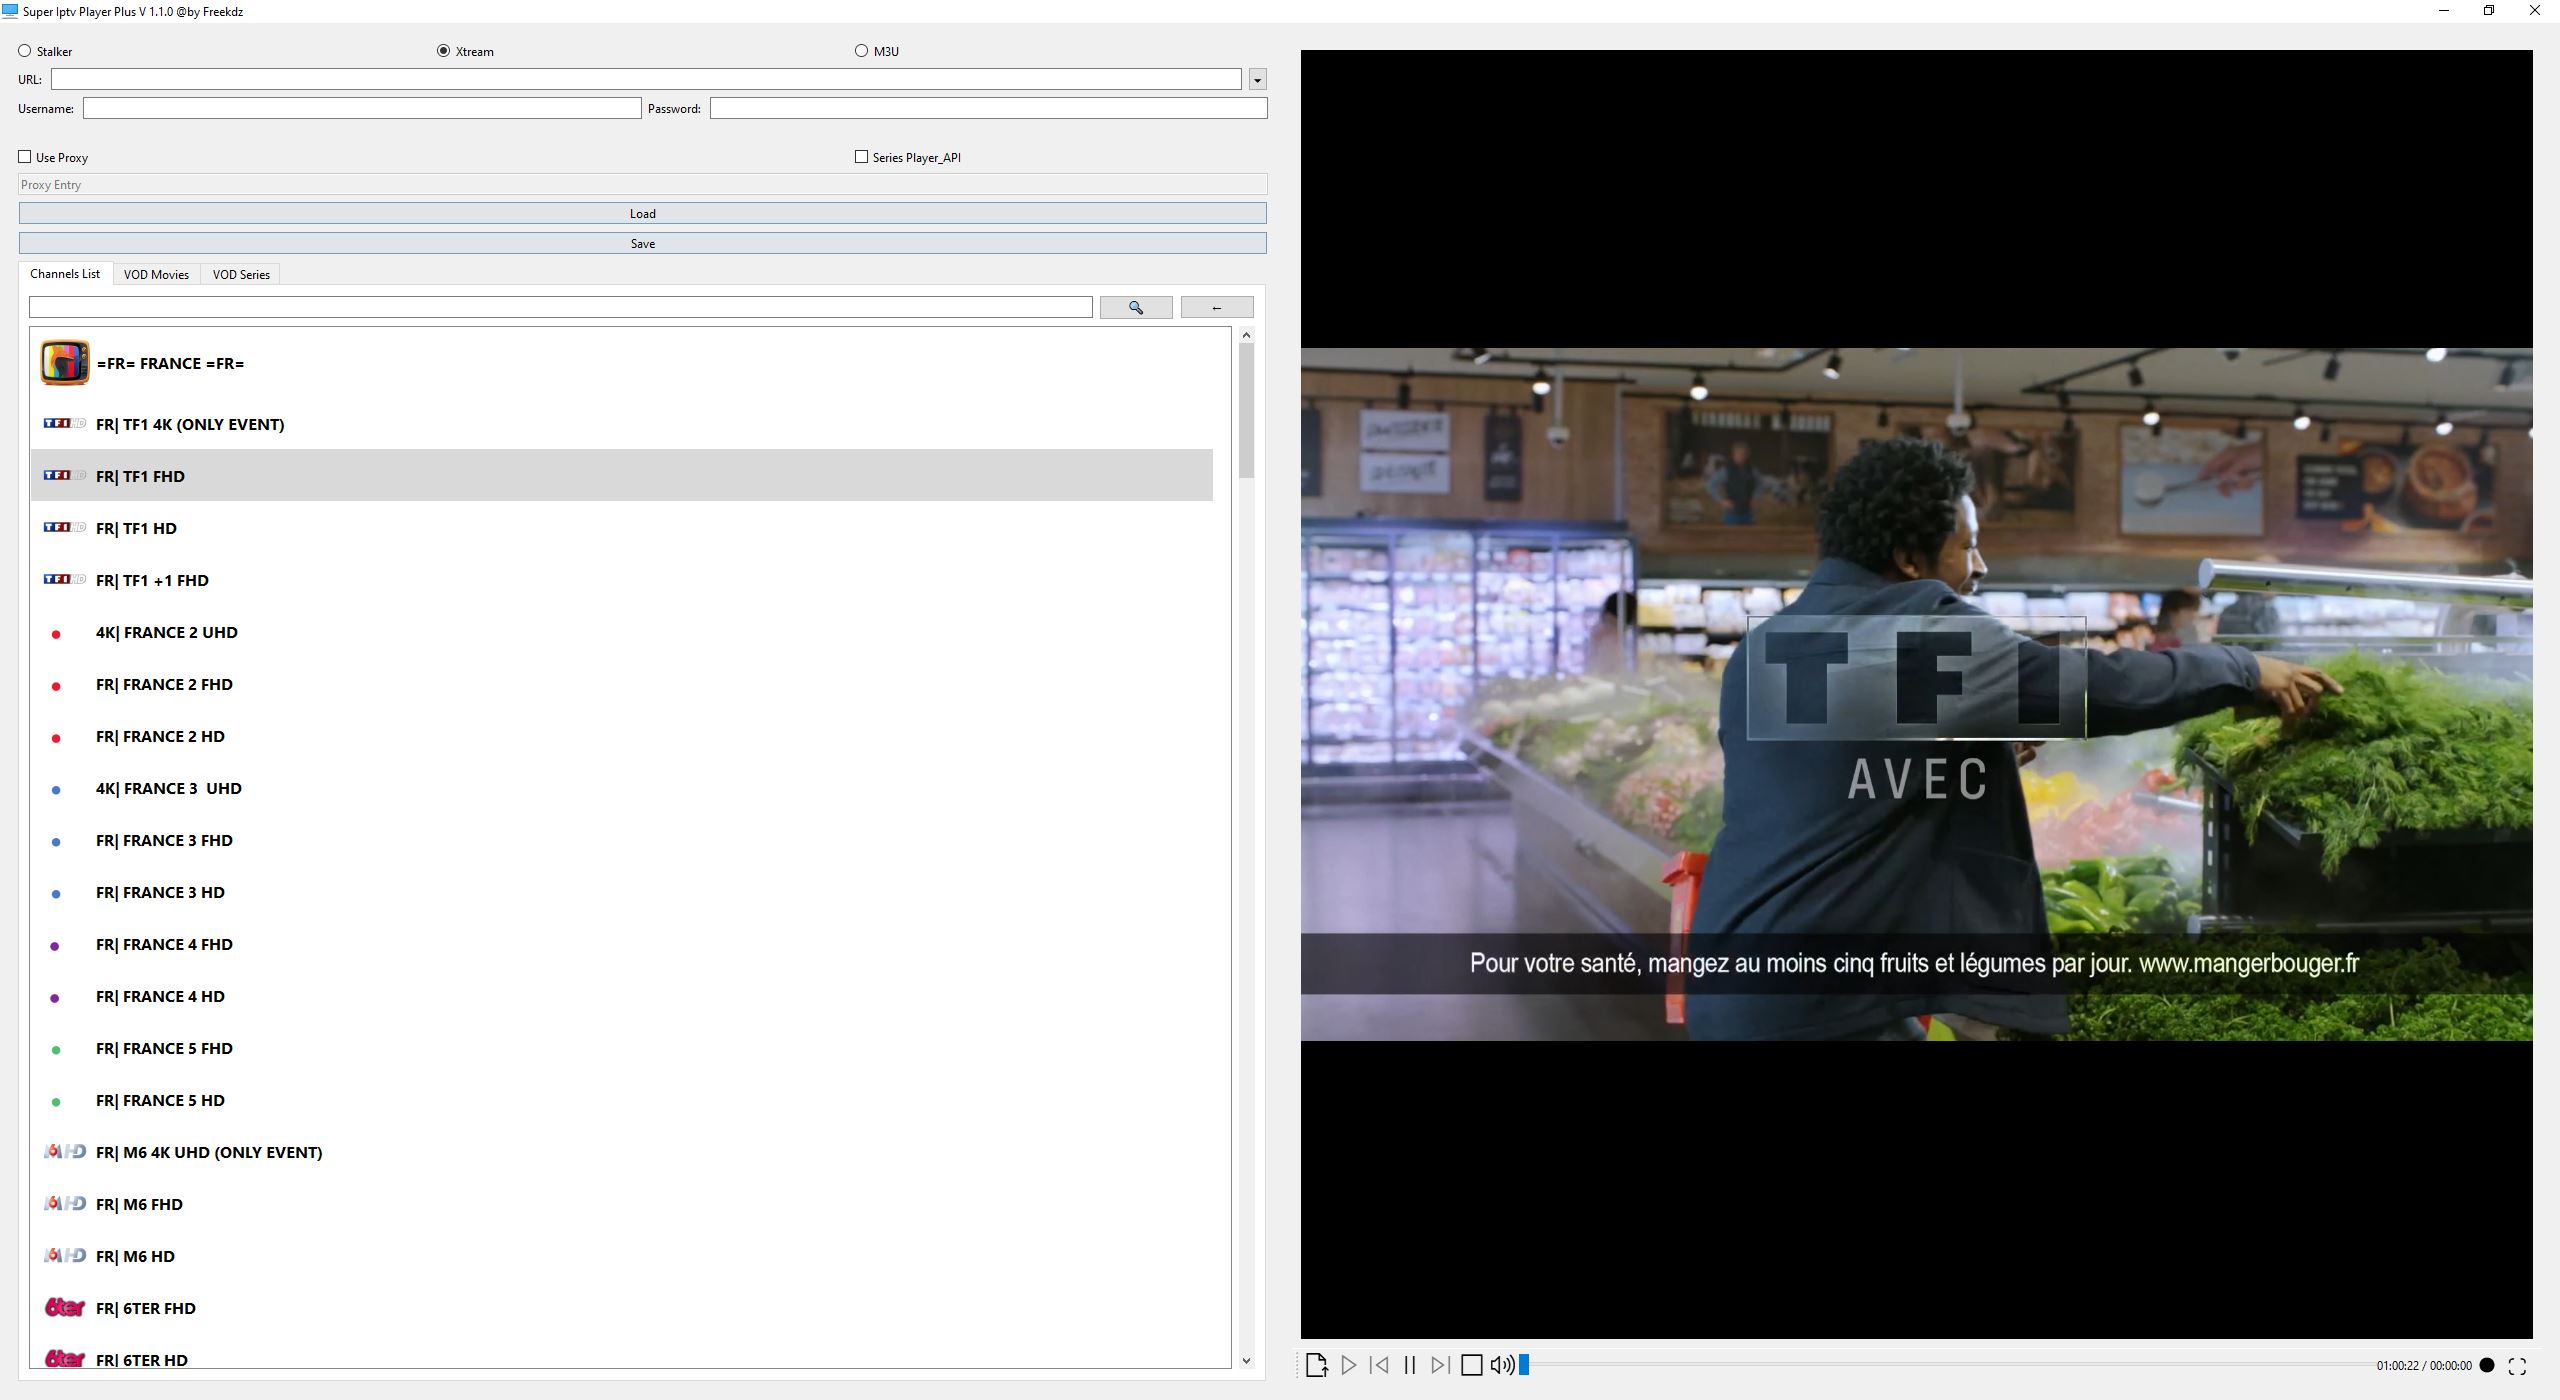This screenshot has height=1400, width=2560.
Task: Click the record dot button
Action: click(x=2487, y=1365)
